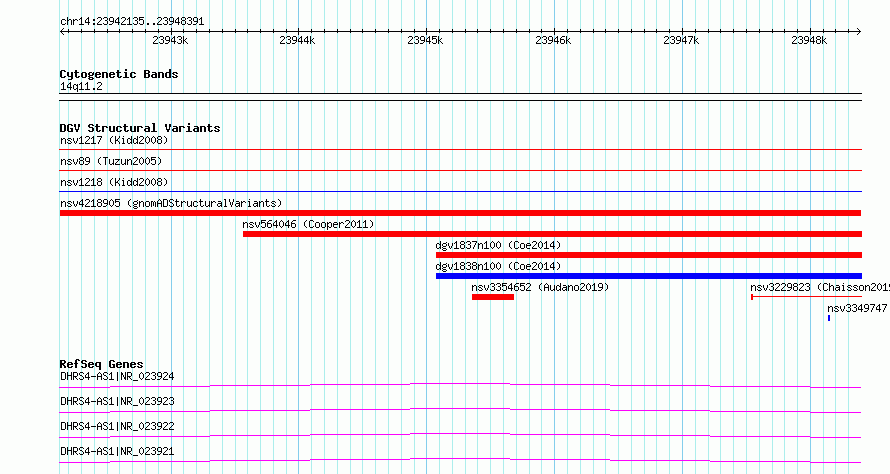Click the left arrow of the ruler
890x474 pixels.
point(63,32)
